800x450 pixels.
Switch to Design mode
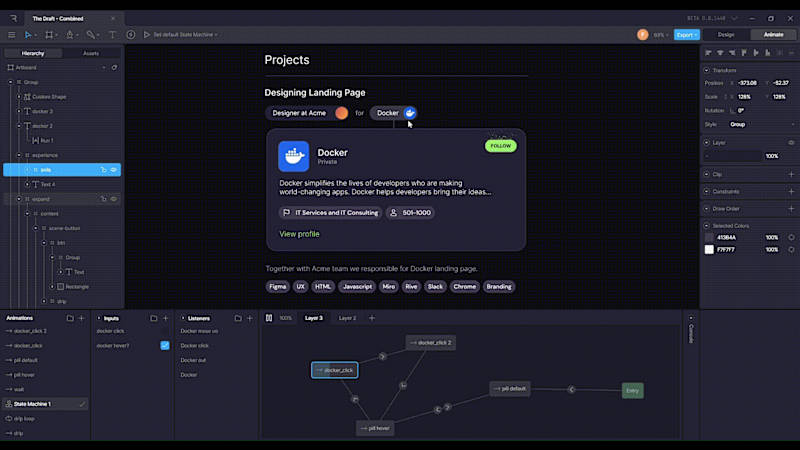point(726,35)
